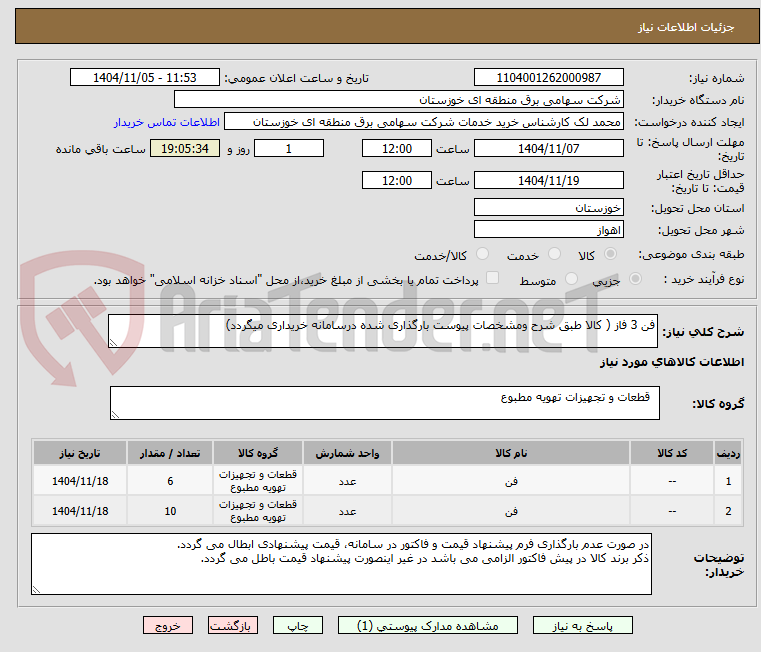Click the نام کالا column header

tap(511, 453)
